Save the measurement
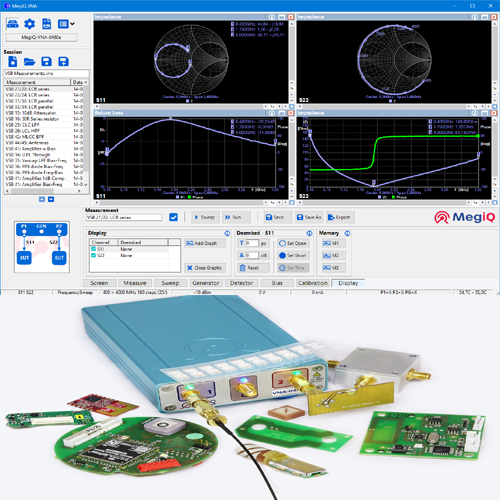This screenshot has width=500, height=500. [278, 217]
